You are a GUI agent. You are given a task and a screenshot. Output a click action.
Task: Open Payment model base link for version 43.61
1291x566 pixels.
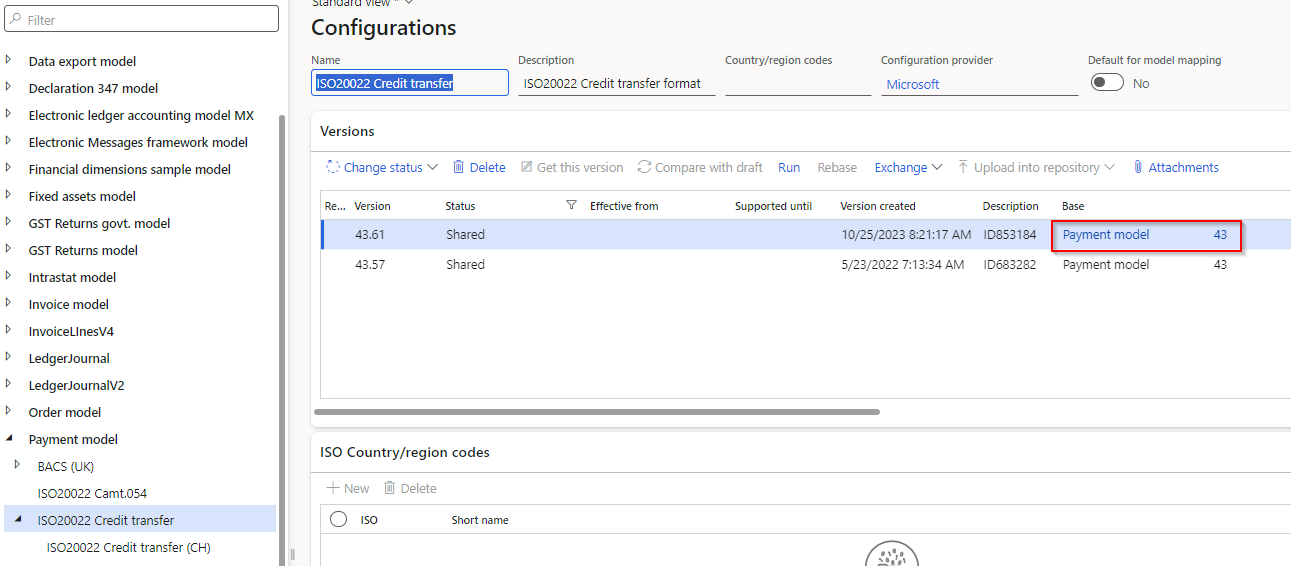click(x=1106, y=234)
